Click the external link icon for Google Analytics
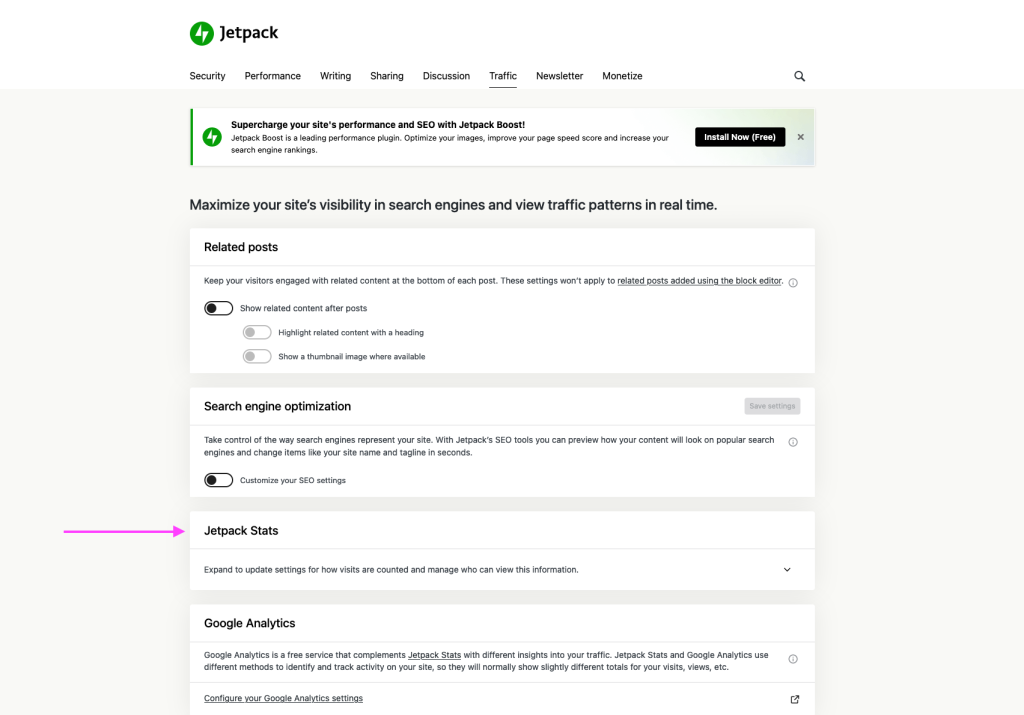 tap(795, 699)
